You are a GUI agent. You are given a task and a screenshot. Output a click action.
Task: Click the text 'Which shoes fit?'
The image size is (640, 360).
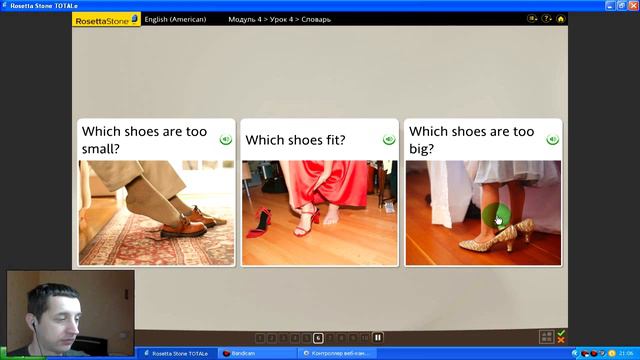pyautogui.click(x=296, y=140)
